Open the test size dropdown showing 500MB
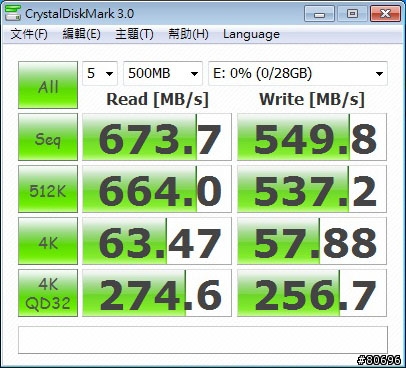Viewport: 406px width, 368px height. pyautogui.click(x=163, y=73)
